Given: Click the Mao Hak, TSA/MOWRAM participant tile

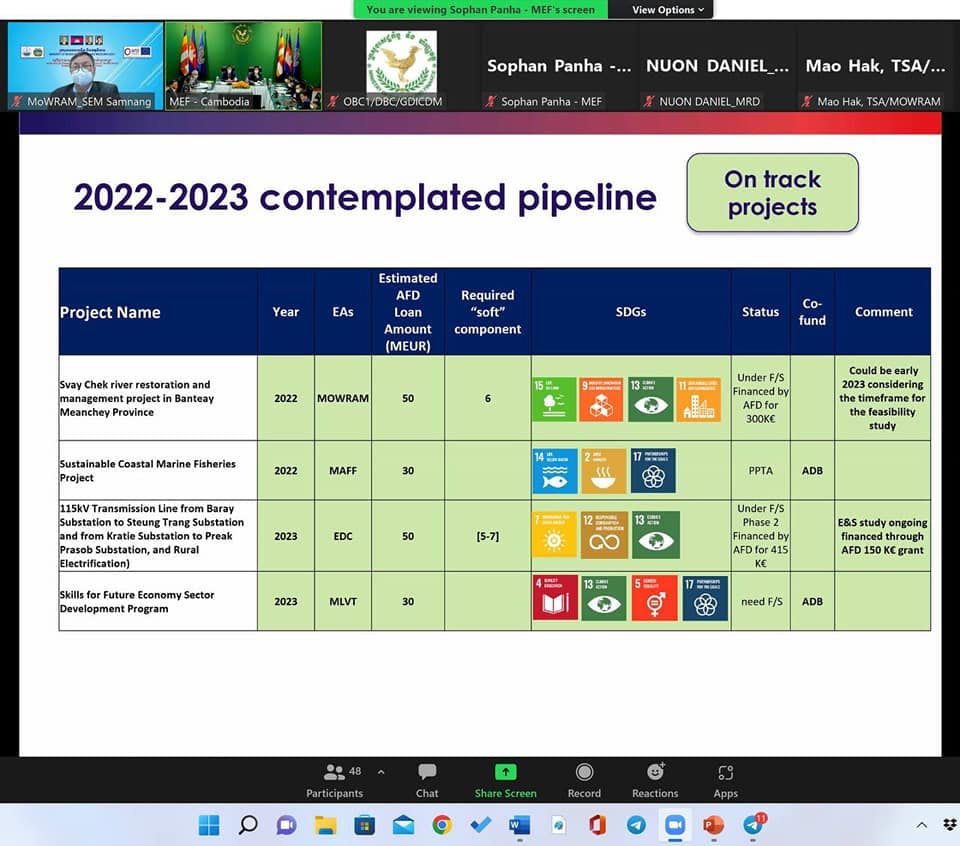Looking at the screenshot, I should pyautogui.click(x=878, y=67).
